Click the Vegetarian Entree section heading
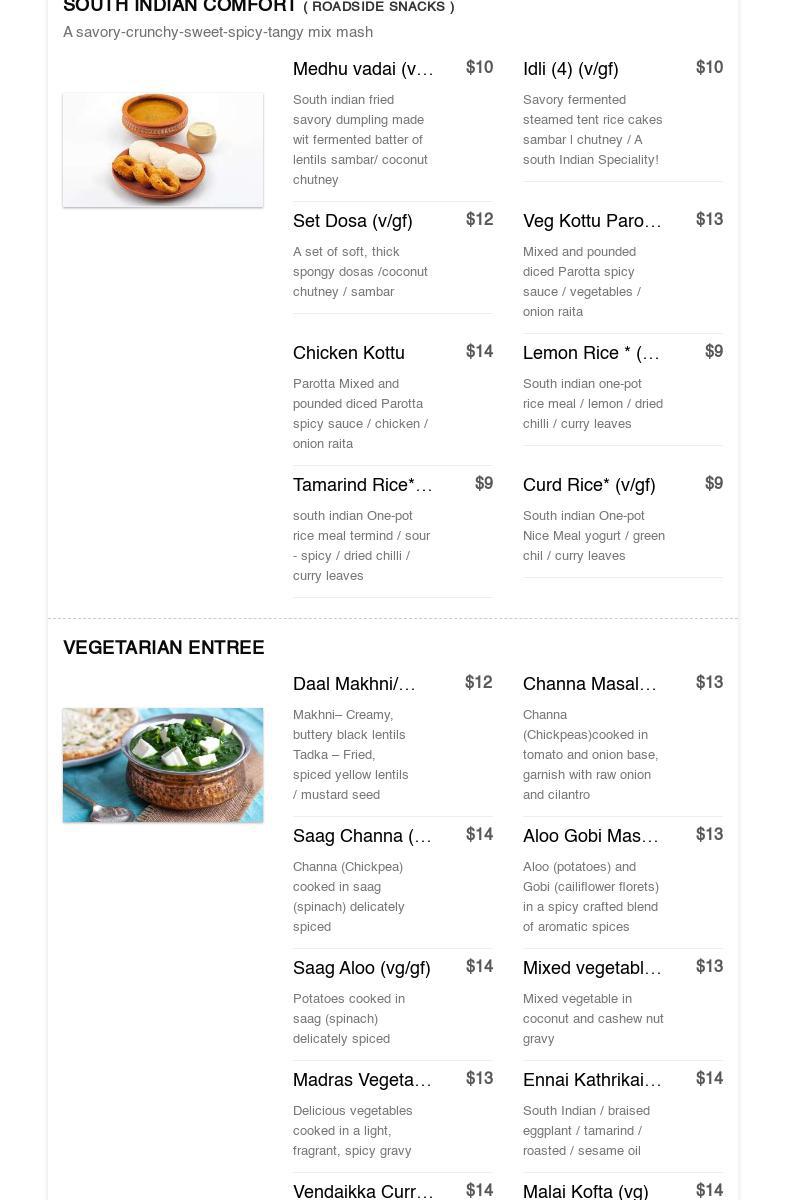Screen dimensions: 785x1200 pos(164,648)
